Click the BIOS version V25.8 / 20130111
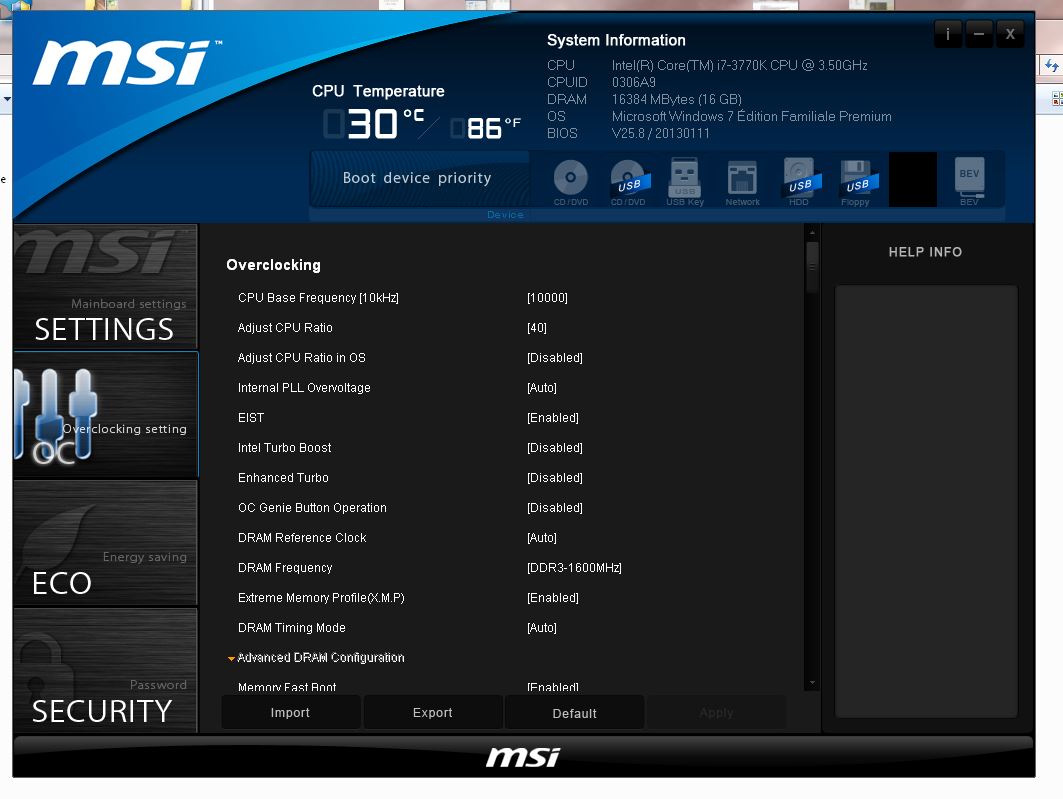This screenshot has width=1063, height=799. point(660,134)
